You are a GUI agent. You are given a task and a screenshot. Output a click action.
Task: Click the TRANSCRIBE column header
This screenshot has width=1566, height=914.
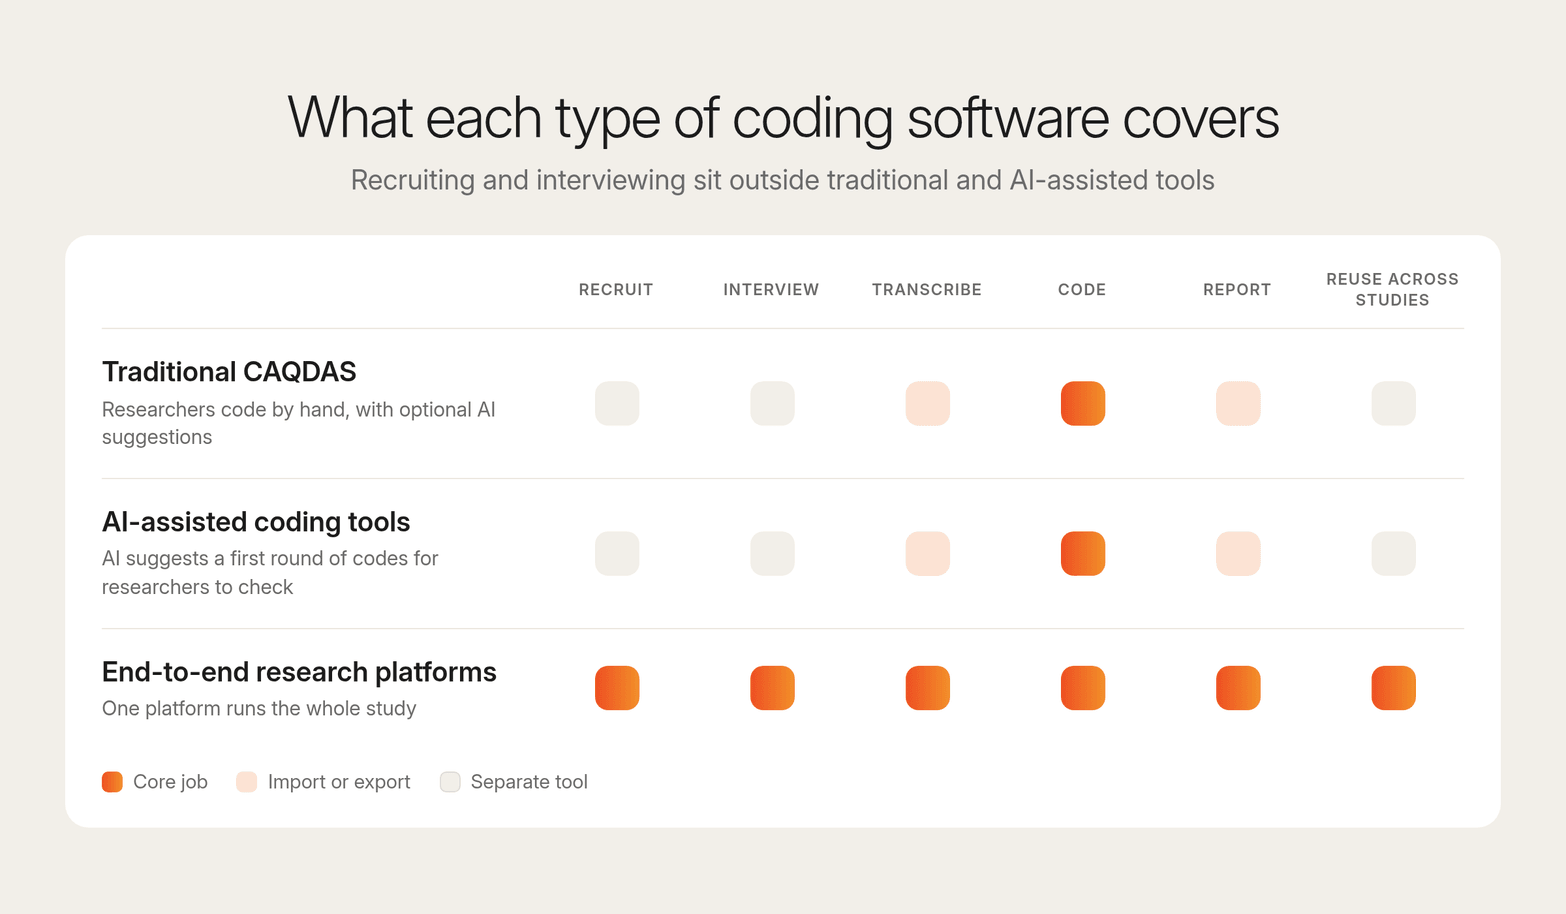tap(927, 290)
